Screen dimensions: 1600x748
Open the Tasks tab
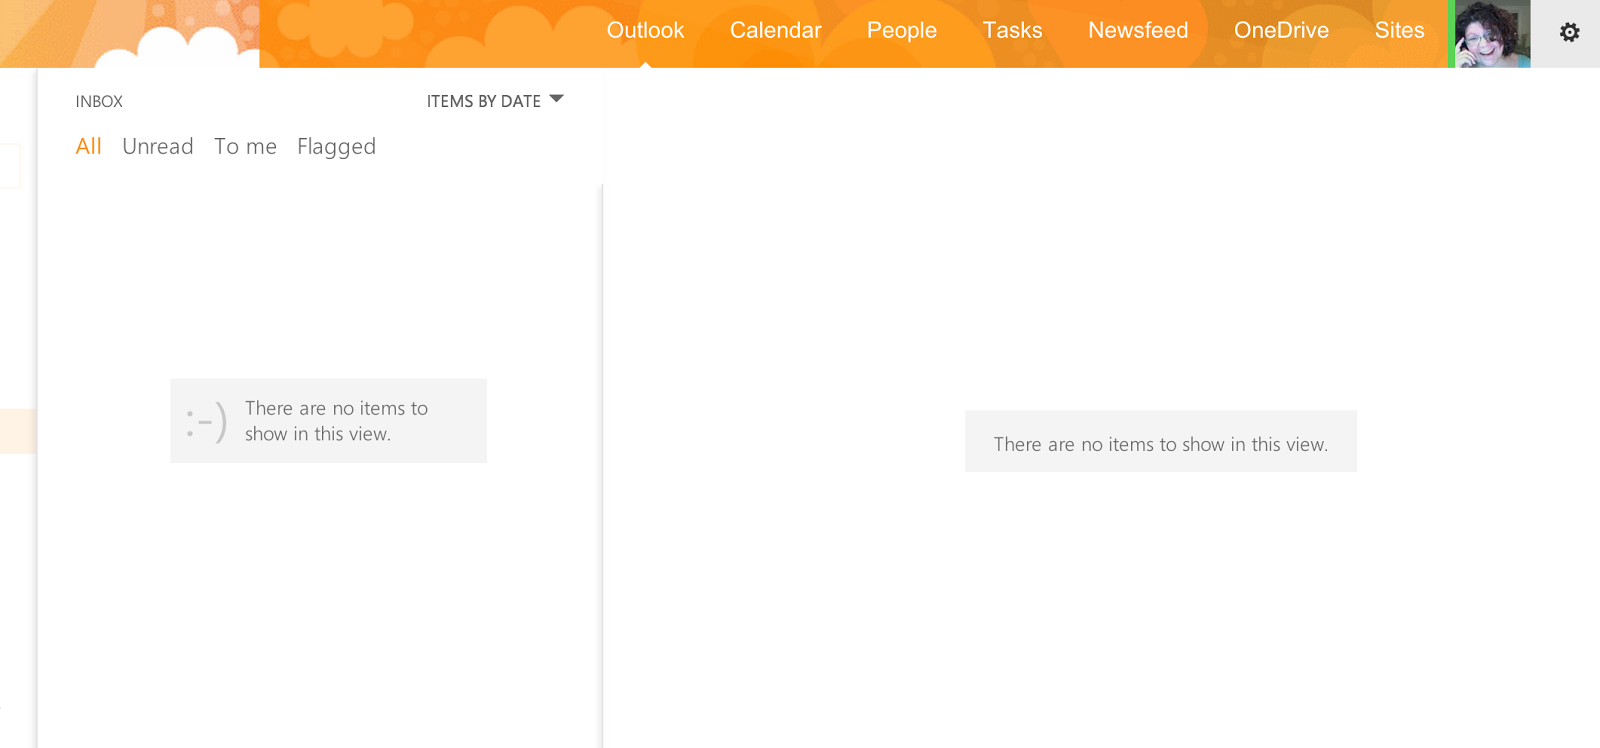click(x=1012, y=31)
